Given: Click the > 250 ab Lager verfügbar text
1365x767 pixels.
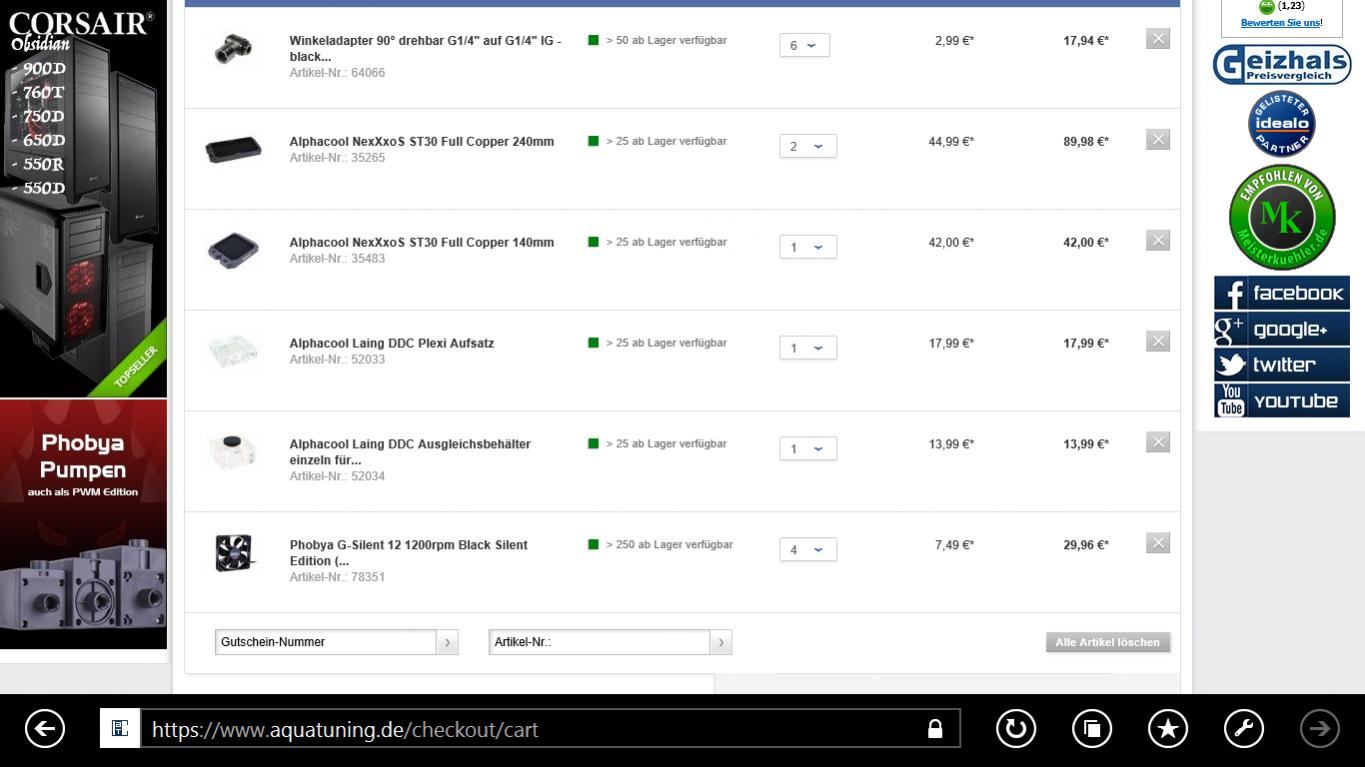Looking at the screenshot, I should (669, 545).
